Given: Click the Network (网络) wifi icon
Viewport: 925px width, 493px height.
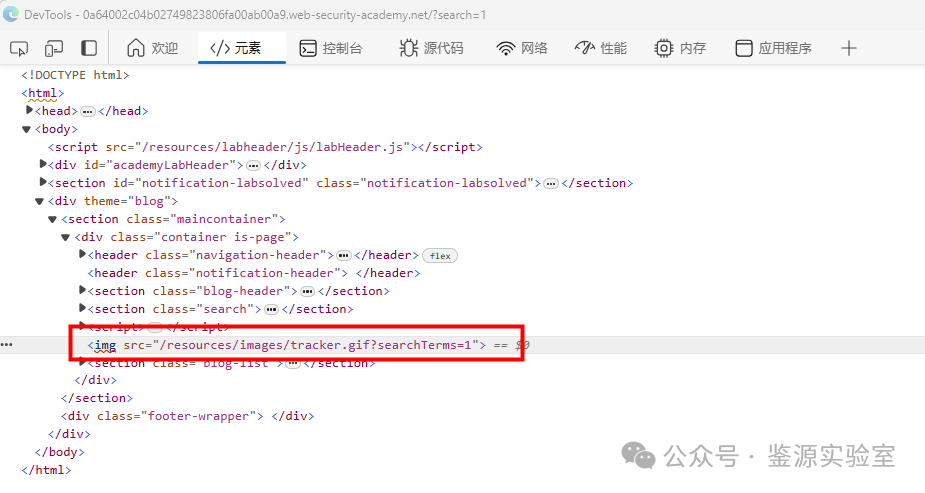Looking at the screenshot, I should click(x=506, y=48).
